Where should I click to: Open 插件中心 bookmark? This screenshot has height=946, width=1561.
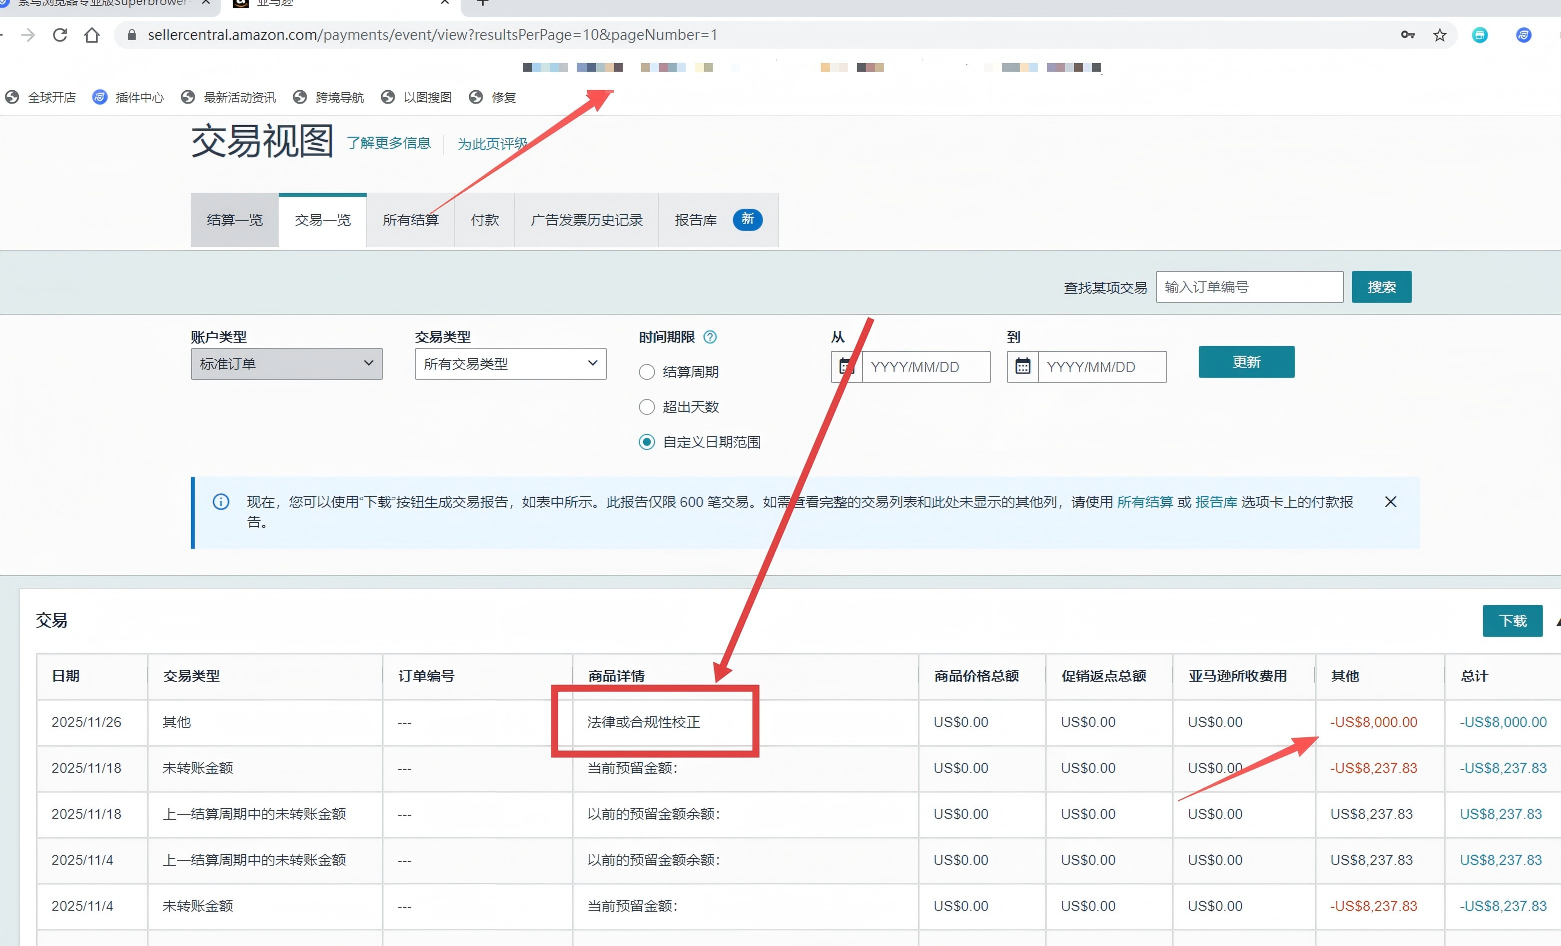[128, 97]
